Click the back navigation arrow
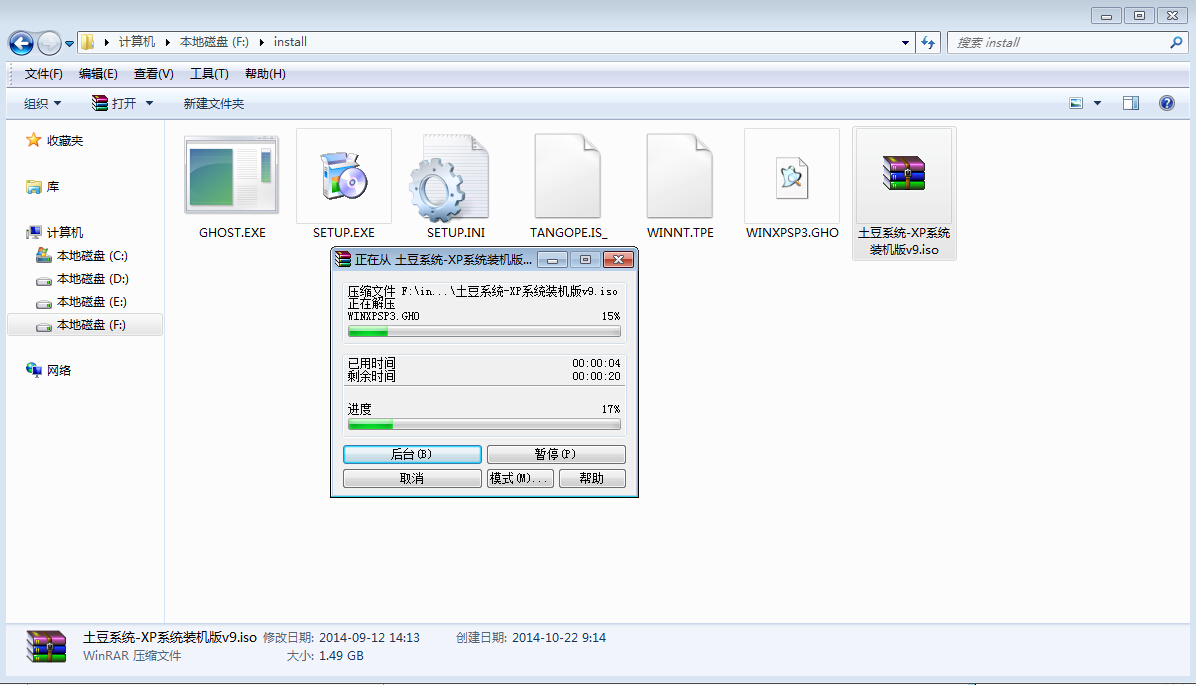The width and height of the screenshot is (1196, 685). pyautogui.click(x=22, y=43)
